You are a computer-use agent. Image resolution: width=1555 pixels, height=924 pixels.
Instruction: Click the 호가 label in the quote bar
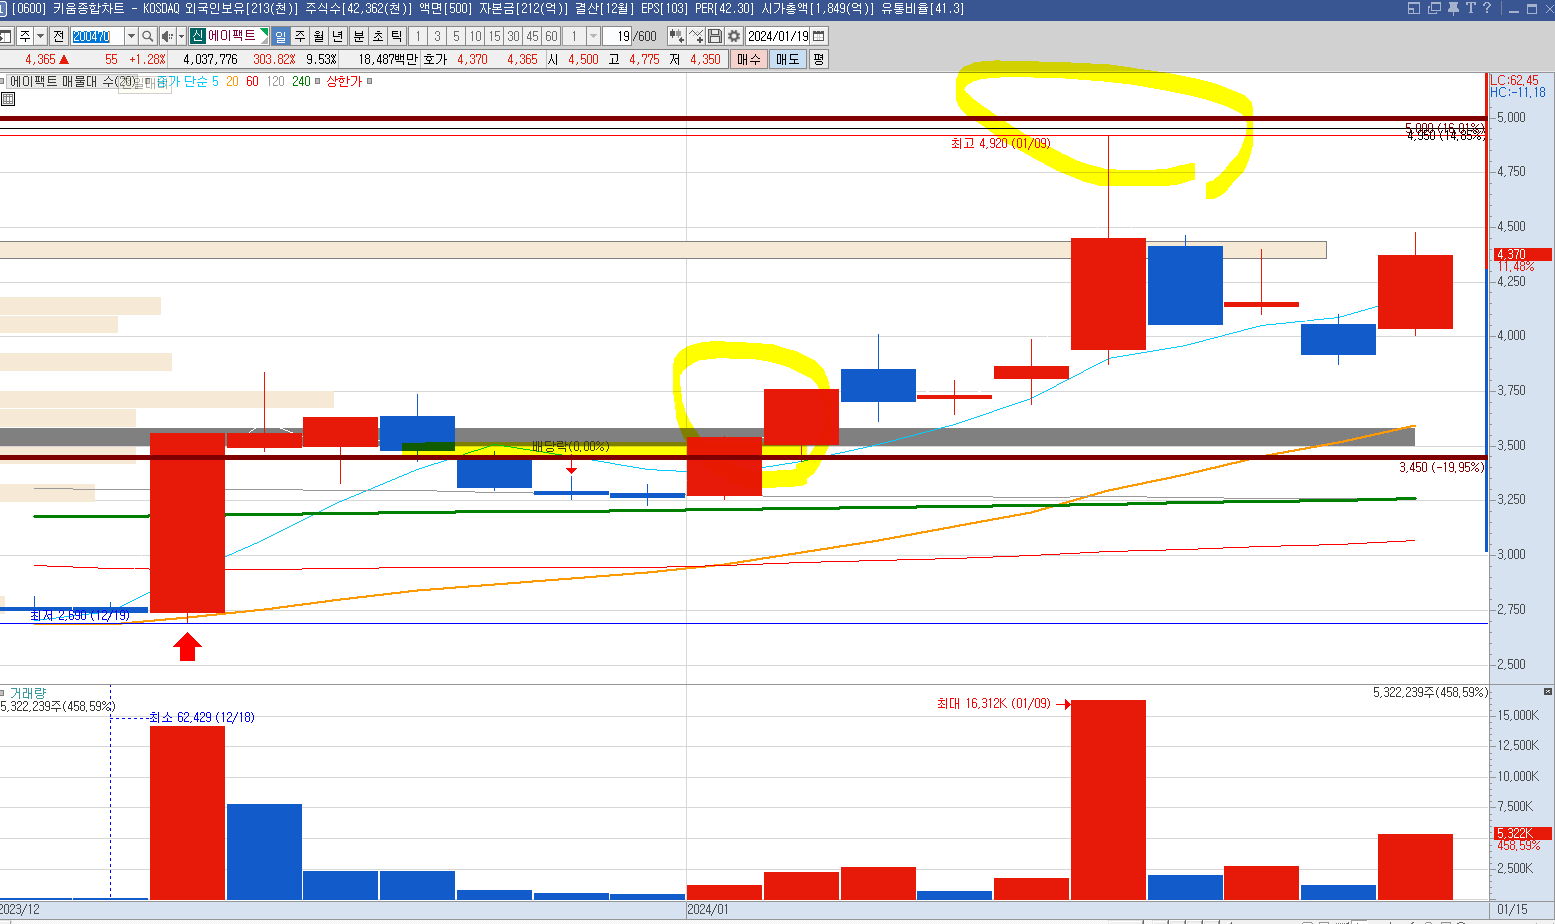(x=435, y=59)
